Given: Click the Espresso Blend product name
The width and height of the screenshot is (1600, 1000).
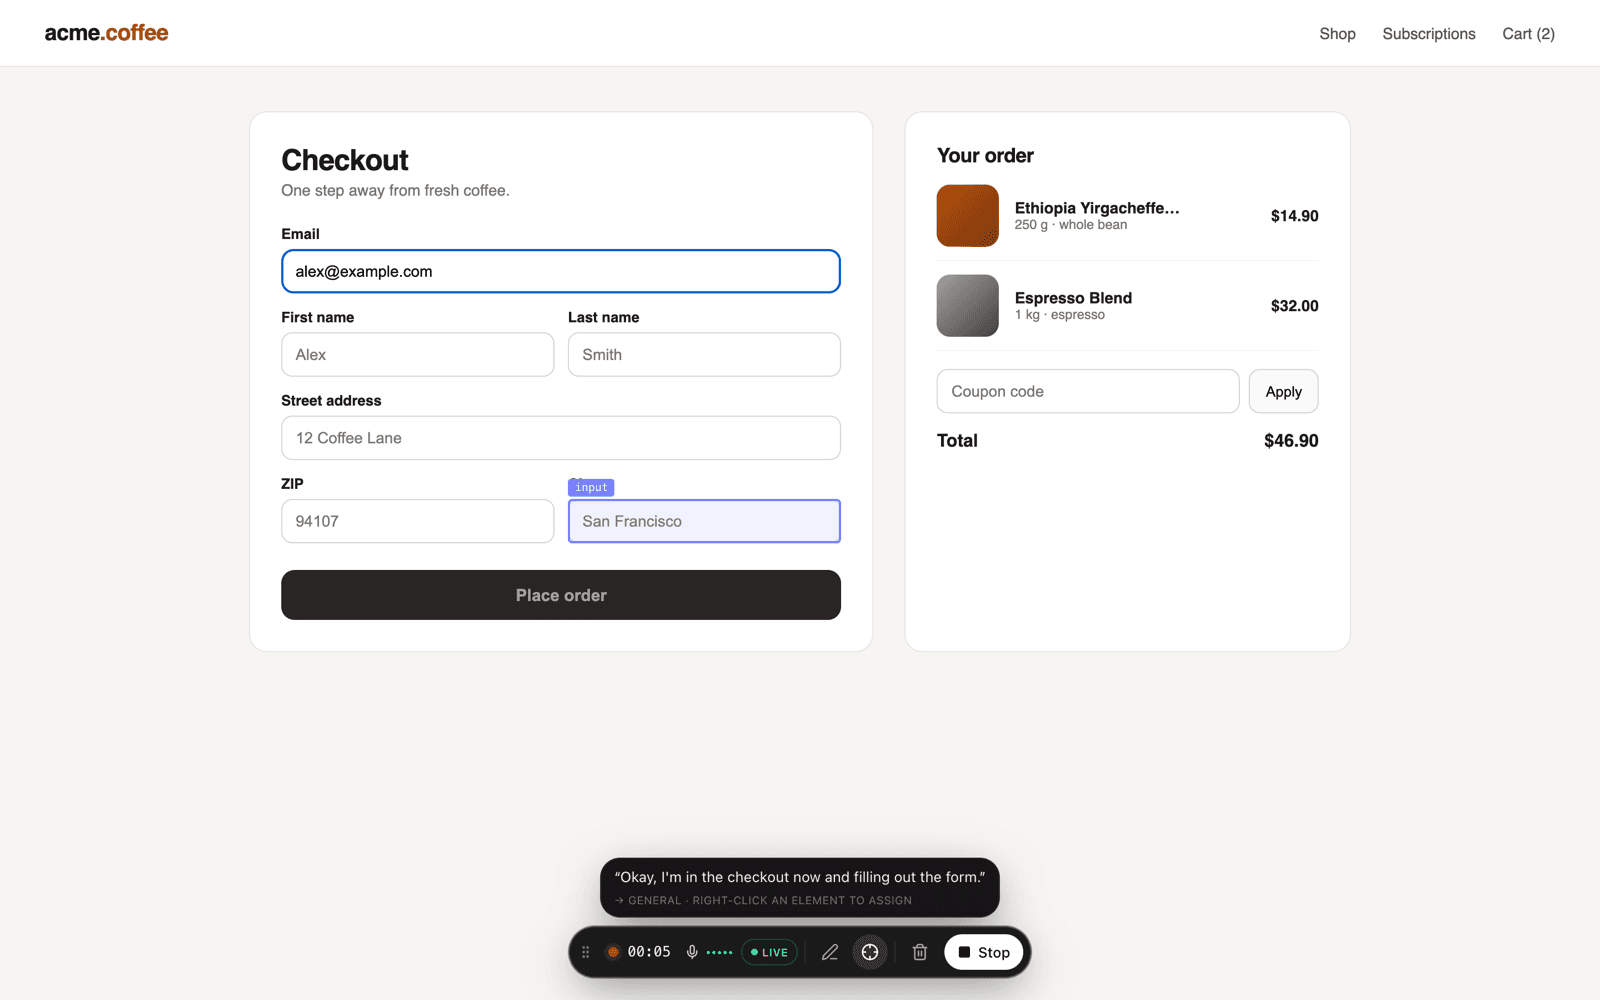Looking at the screenshot, I should (1073, 298).
